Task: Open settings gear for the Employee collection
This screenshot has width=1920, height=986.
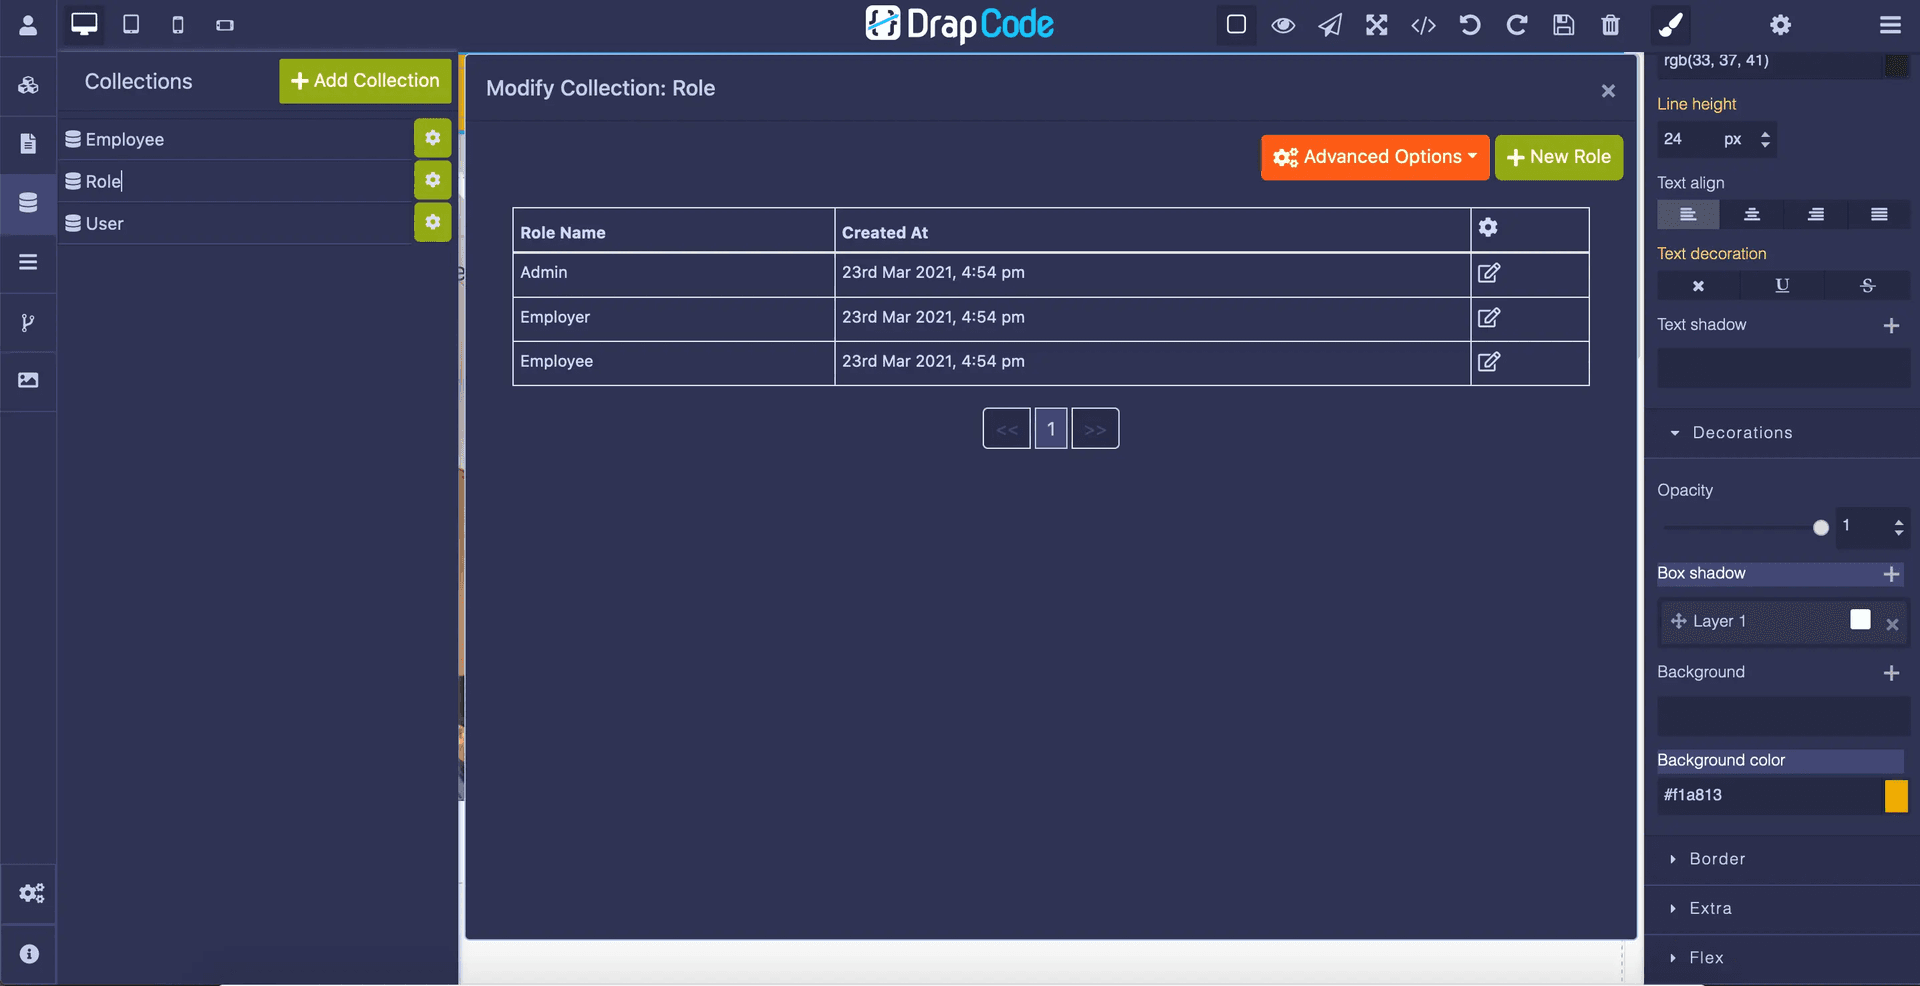Action: 432,138
